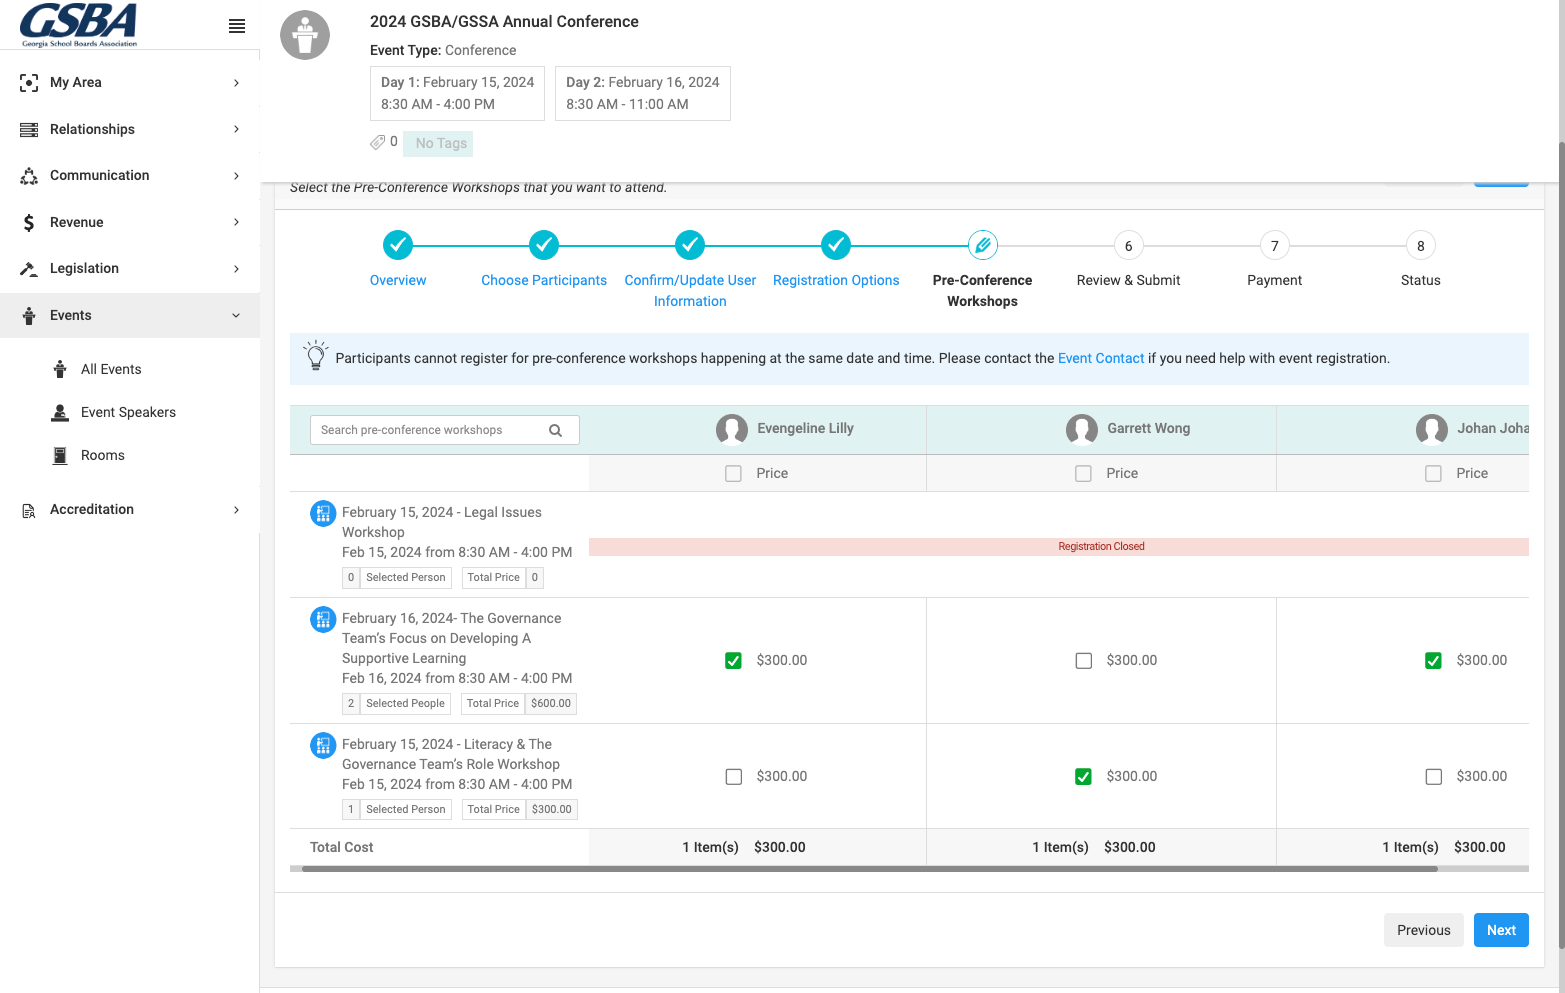The image size is (1565, 993).
Task: Expand the Accreditation menu chevron
Action: click(x=237, y=510)
